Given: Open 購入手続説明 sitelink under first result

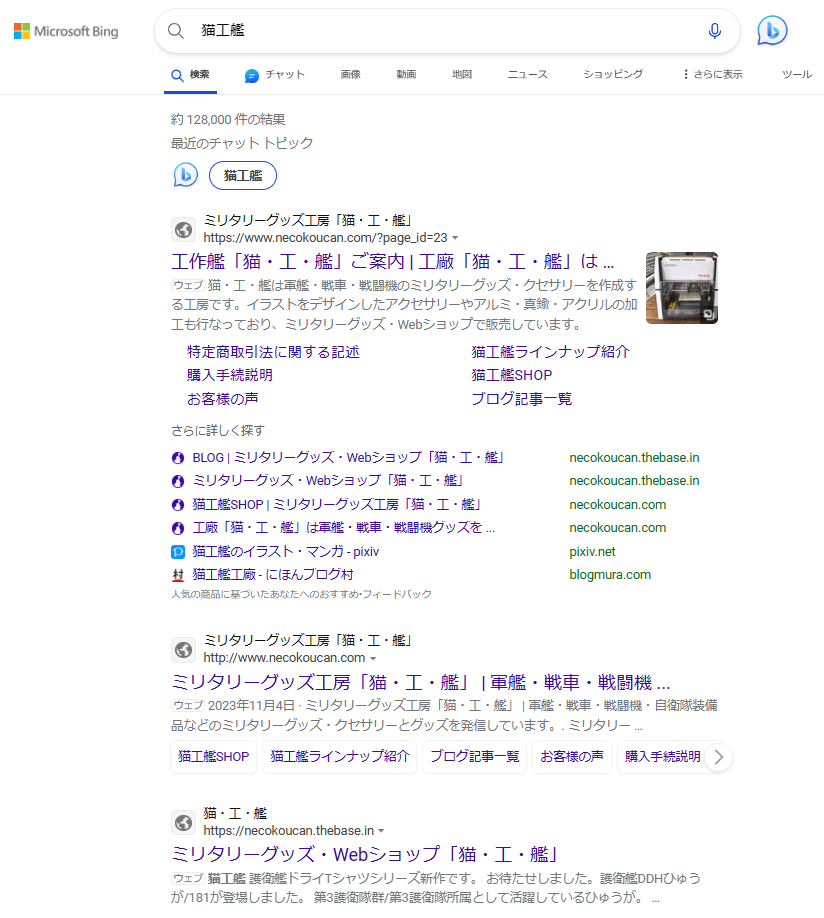Looking at the screenshot, I should pyautogui.click(x=230, y=375).
